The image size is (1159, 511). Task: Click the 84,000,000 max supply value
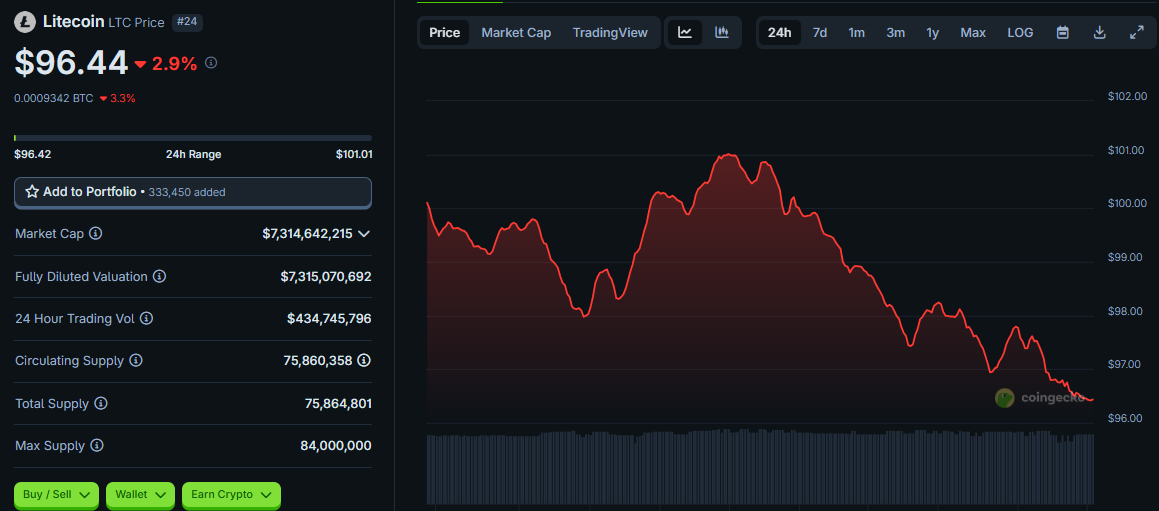point(336,446)
